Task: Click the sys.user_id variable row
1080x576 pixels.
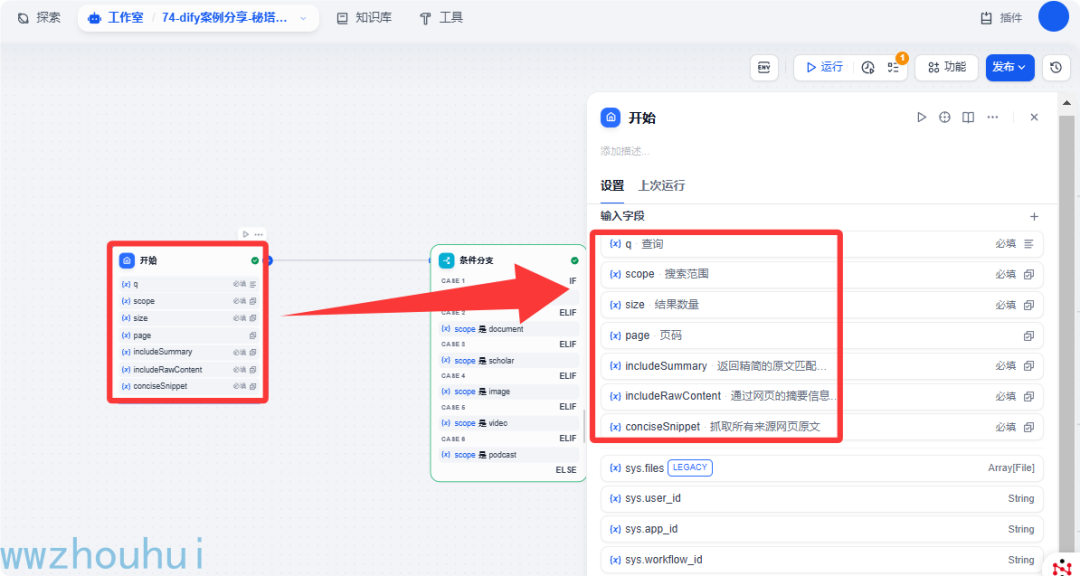Action: [x=822, y=499]
